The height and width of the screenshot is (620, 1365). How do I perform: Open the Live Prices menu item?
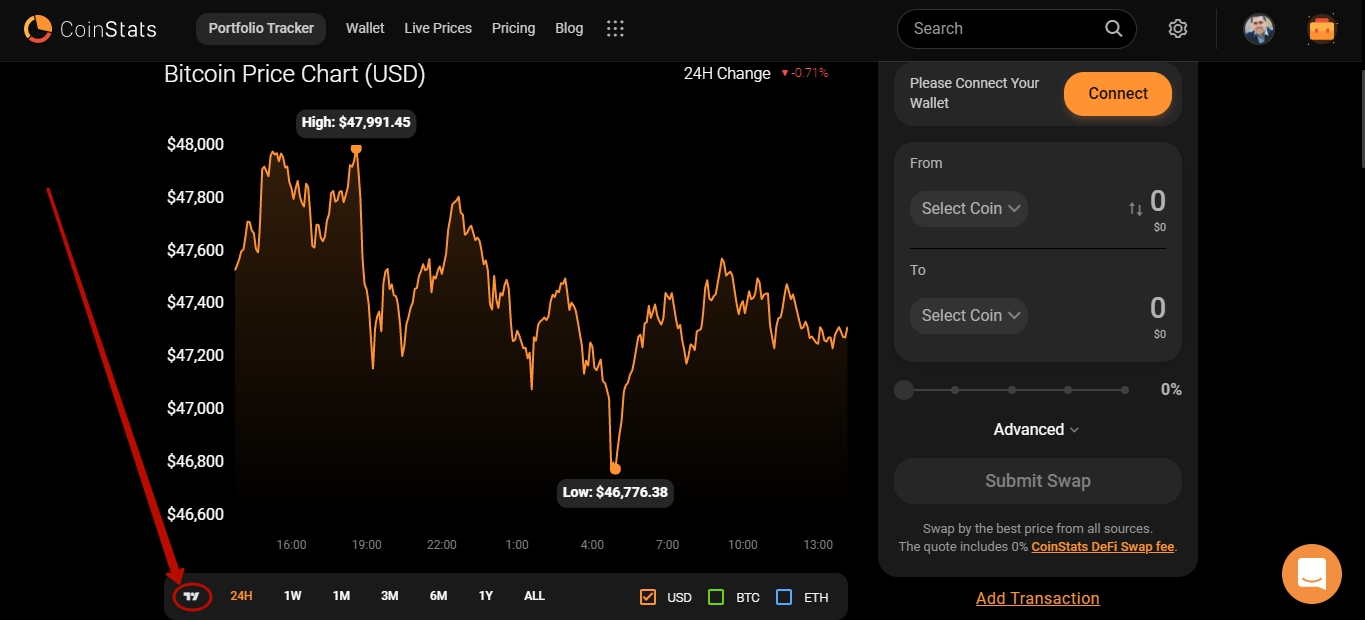437,28
